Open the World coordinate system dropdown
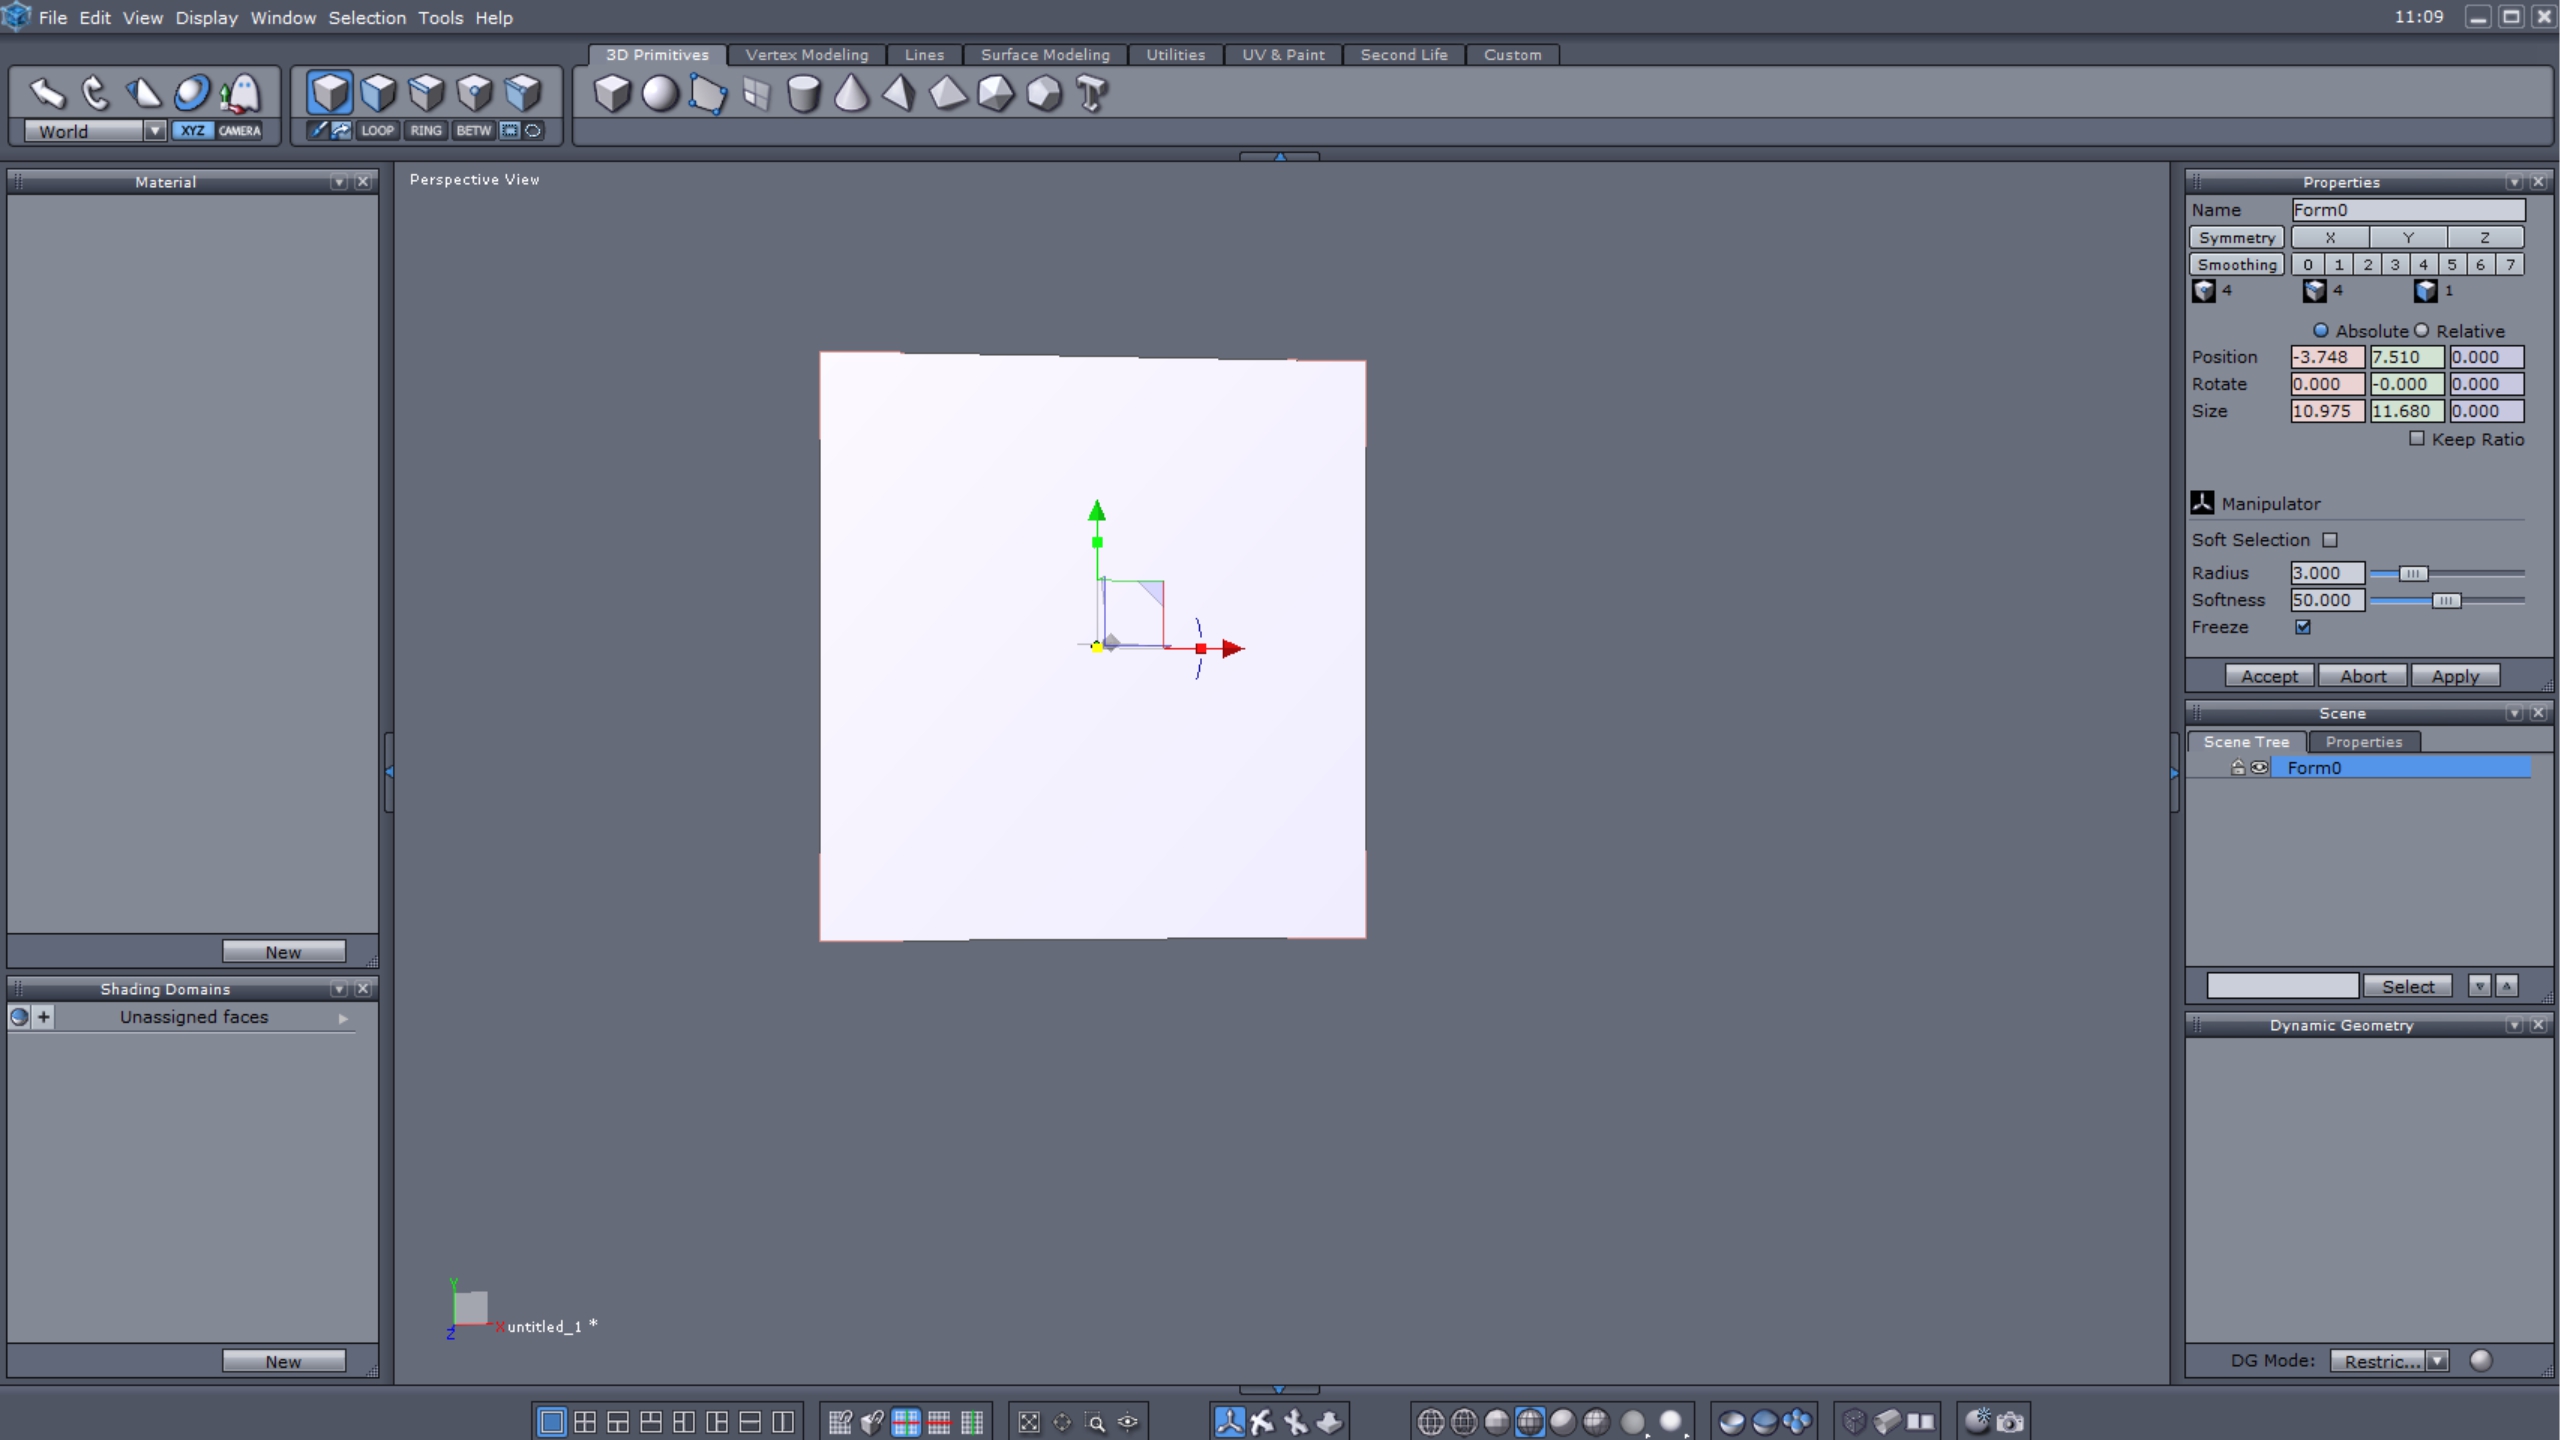This screenshot has height=1440, width=2560. click(x=154, y=131)
